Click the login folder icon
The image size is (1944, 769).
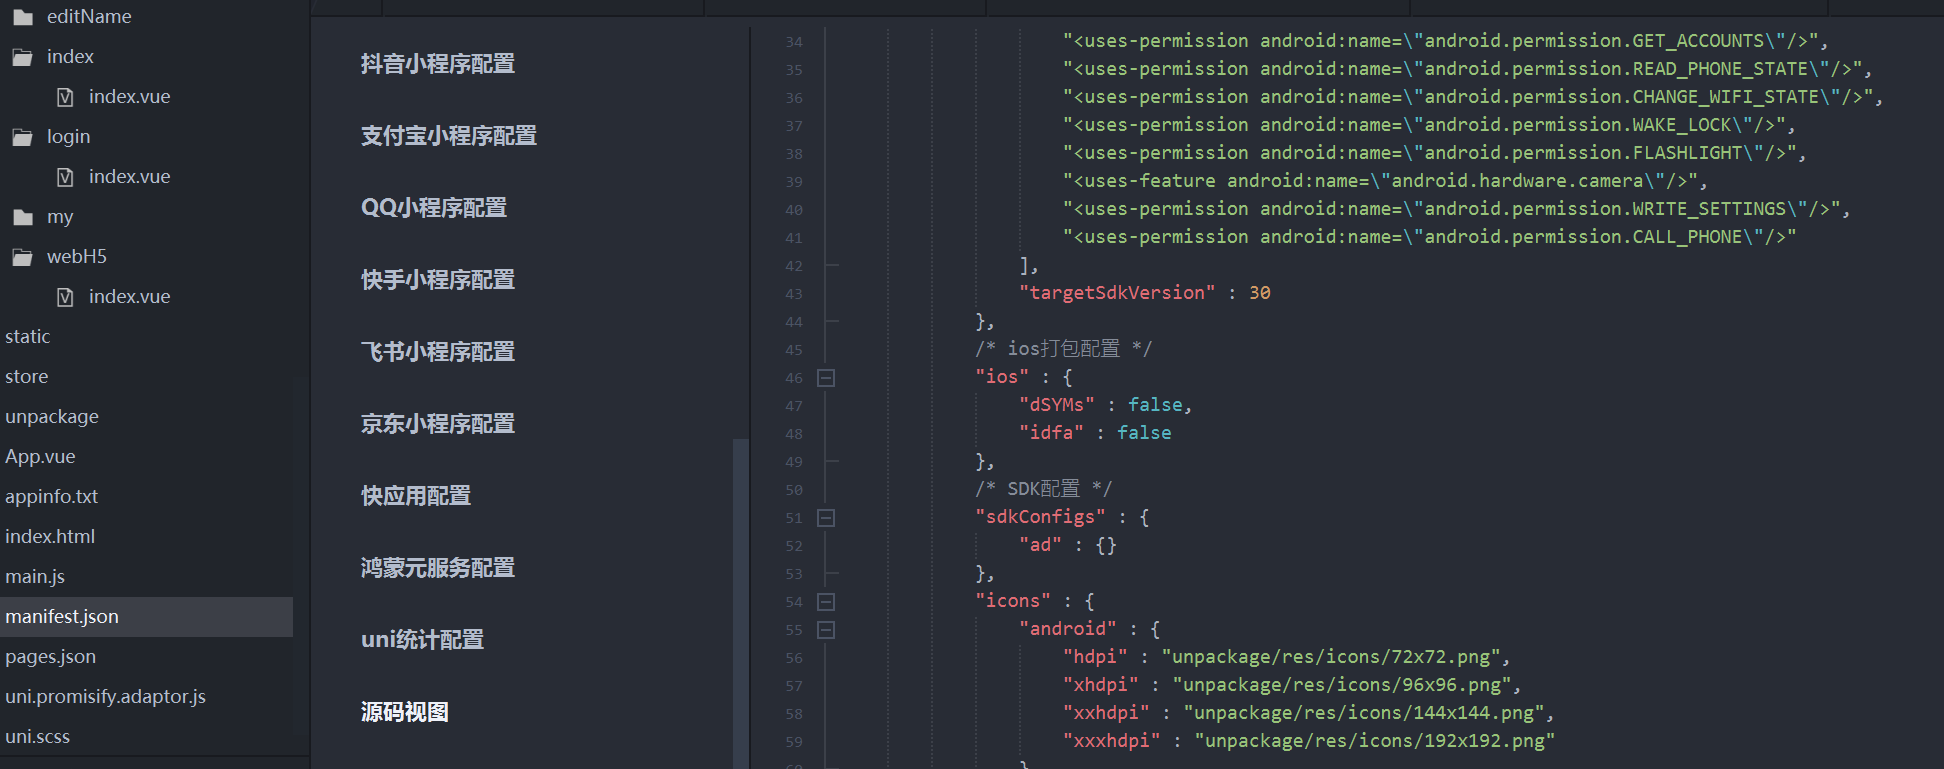pos(23,137)
